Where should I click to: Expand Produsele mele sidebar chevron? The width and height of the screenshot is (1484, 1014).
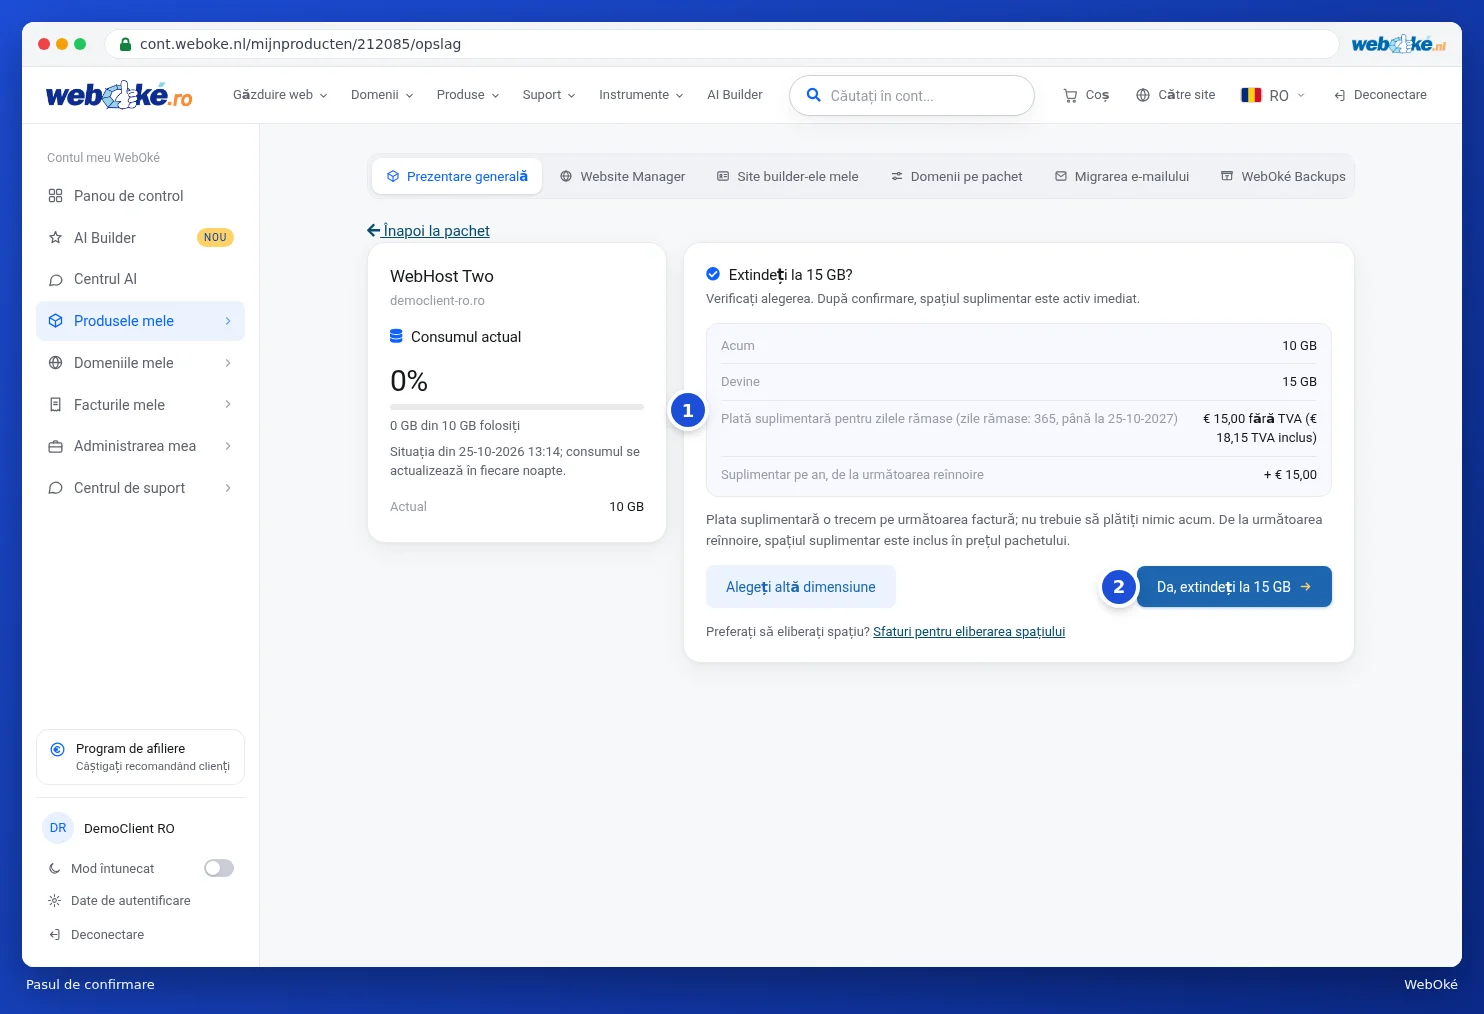coord(228,321)
